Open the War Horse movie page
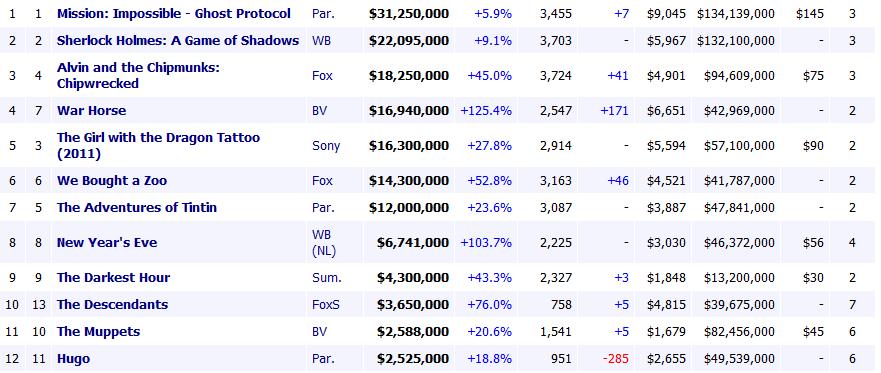The image size is (881, 373). click(x=91, y=111)
